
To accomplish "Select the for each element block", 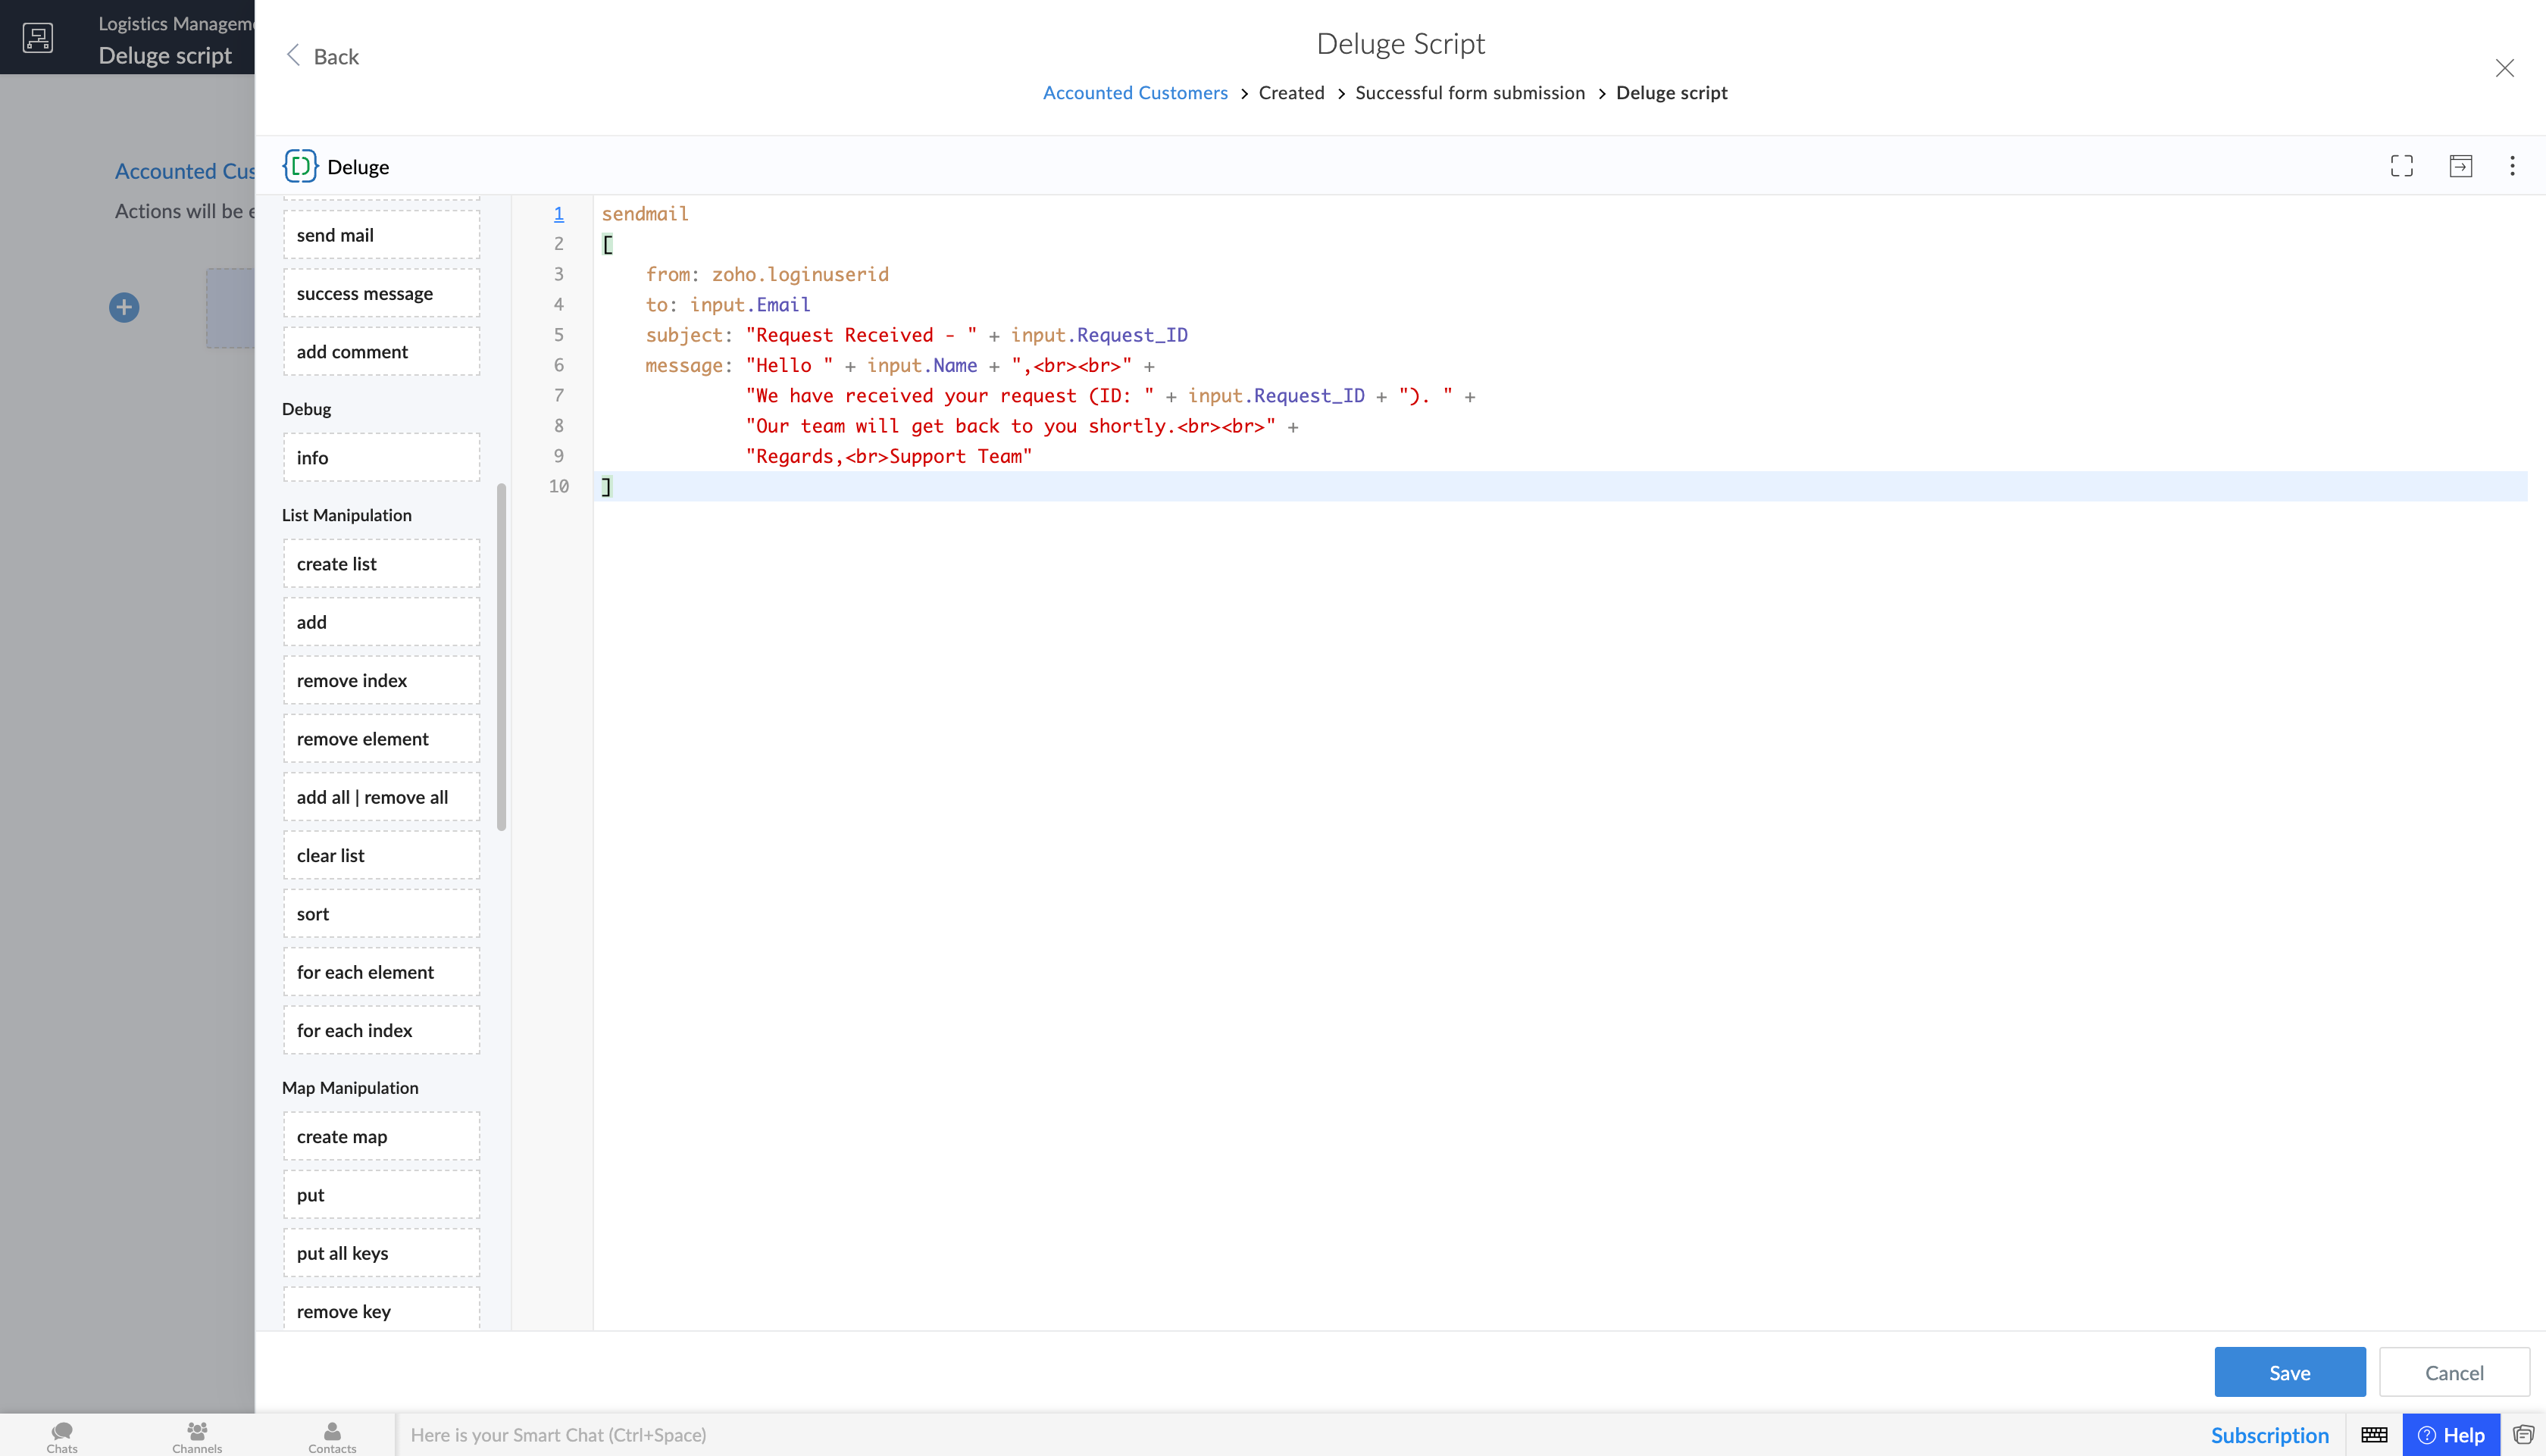I will 381,972.
